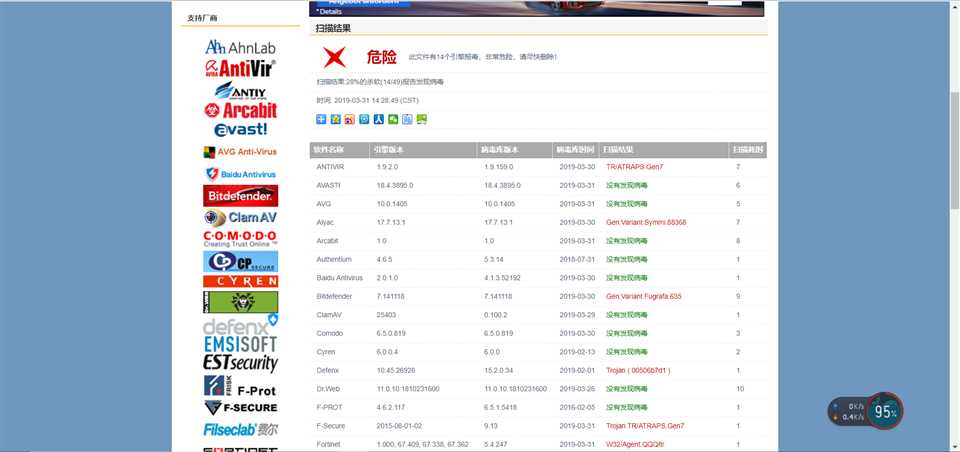Click engine version 18.4.3895.0 for AVAST!

(x=395, y=185)
